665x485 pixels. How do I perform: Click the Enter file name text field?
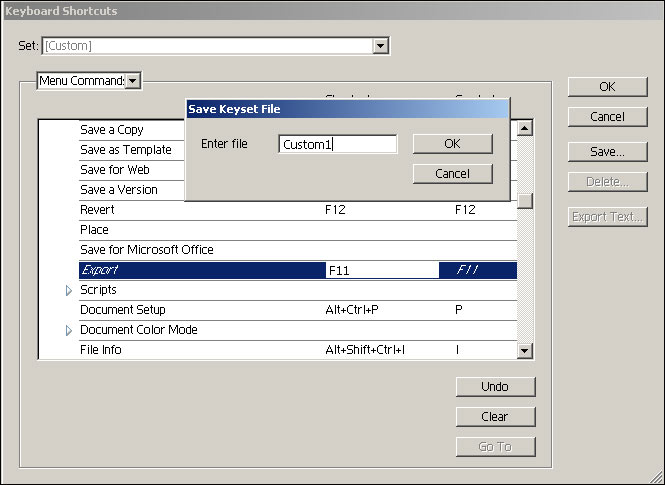click(x=337, y=144)
